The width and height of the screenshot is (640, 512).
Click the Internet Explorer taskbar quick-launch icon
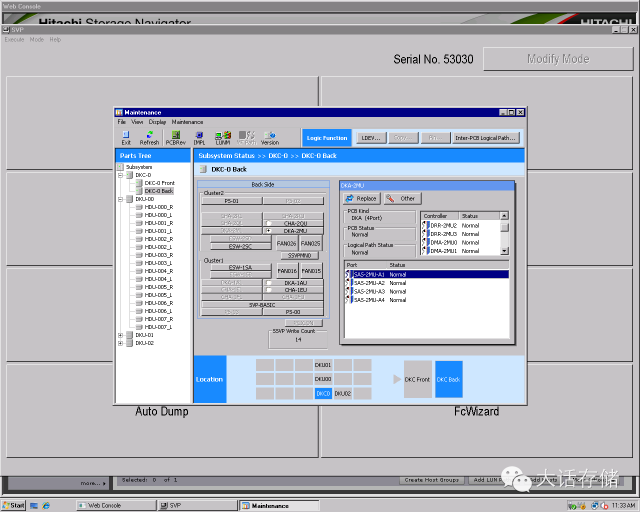click(46, 505)
